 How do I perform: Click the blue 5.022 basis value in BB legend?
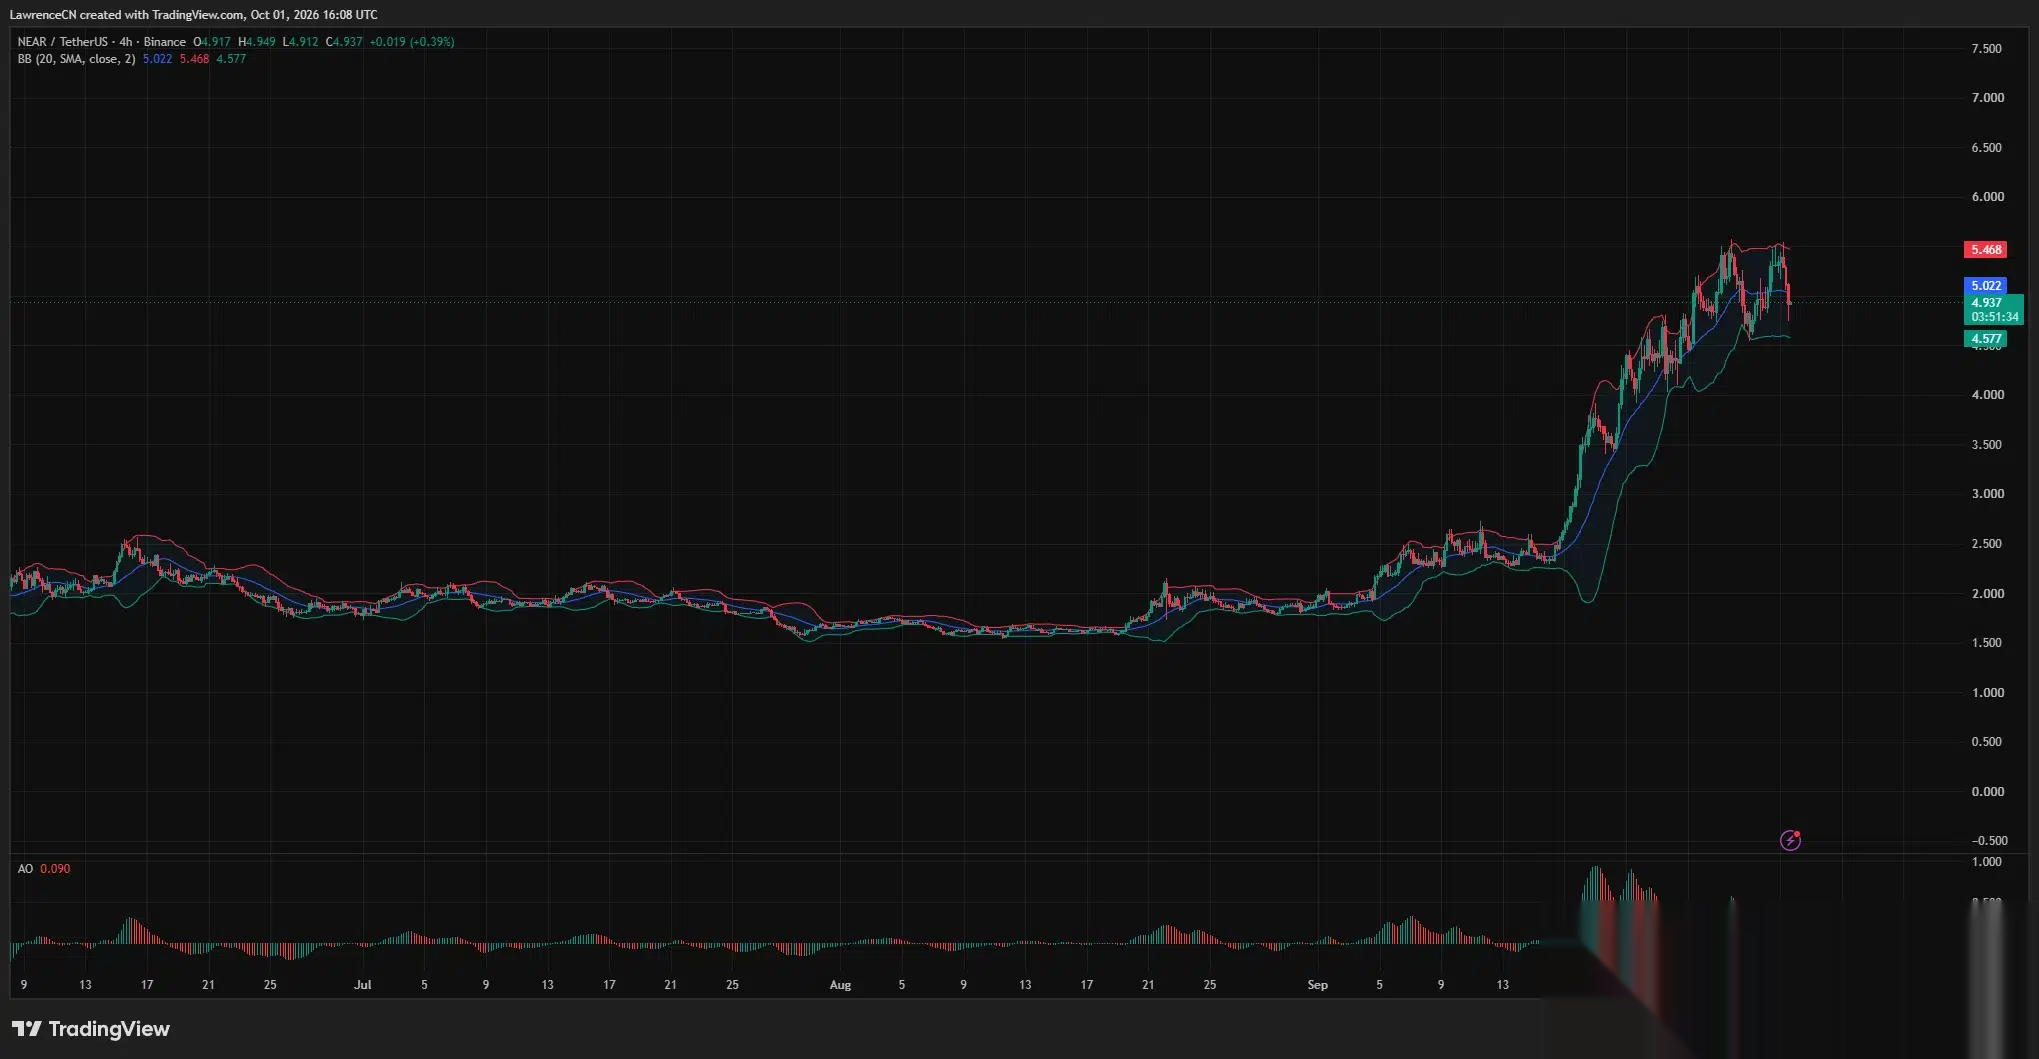(x=157, y=59)
